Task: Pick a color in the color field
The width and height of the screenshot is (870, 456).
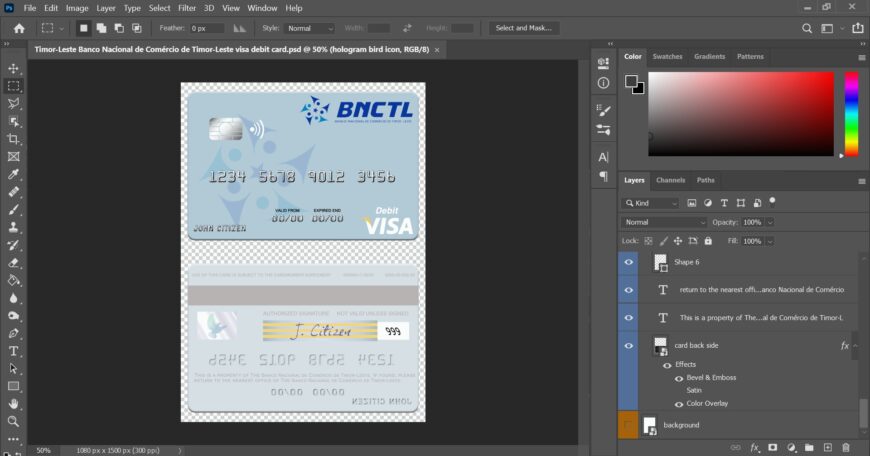Action: 741,114
